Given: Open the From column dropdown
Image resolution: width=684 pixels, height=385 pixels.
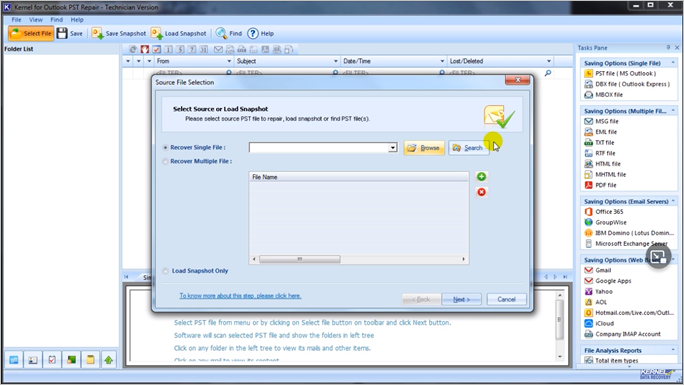Looking at the screenshot, I should coord(229,61).
